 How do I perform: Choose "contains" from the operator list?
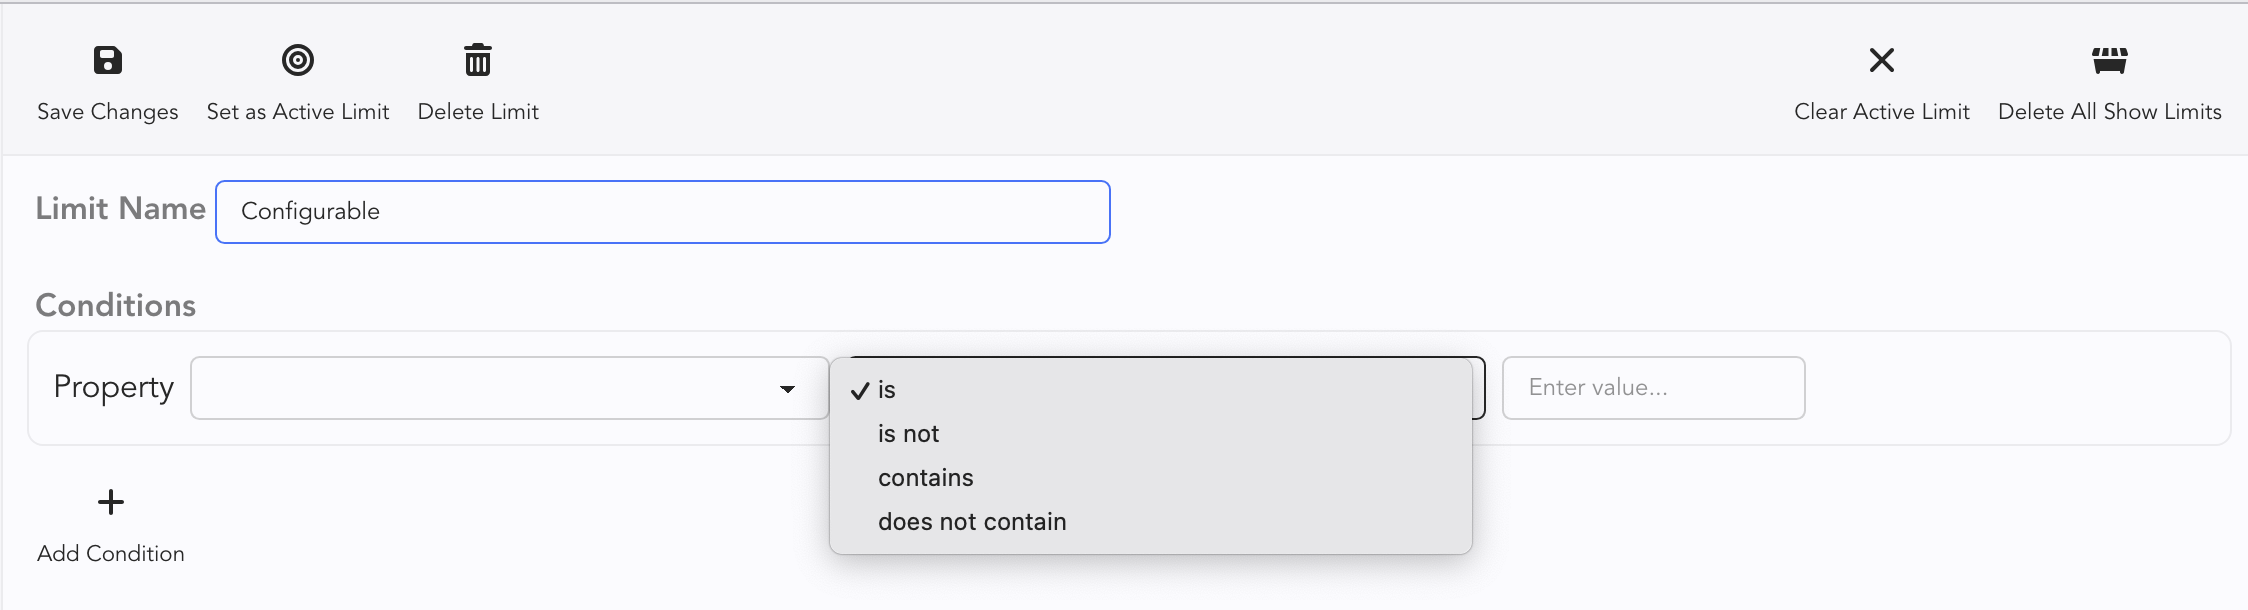coord(925,478)
